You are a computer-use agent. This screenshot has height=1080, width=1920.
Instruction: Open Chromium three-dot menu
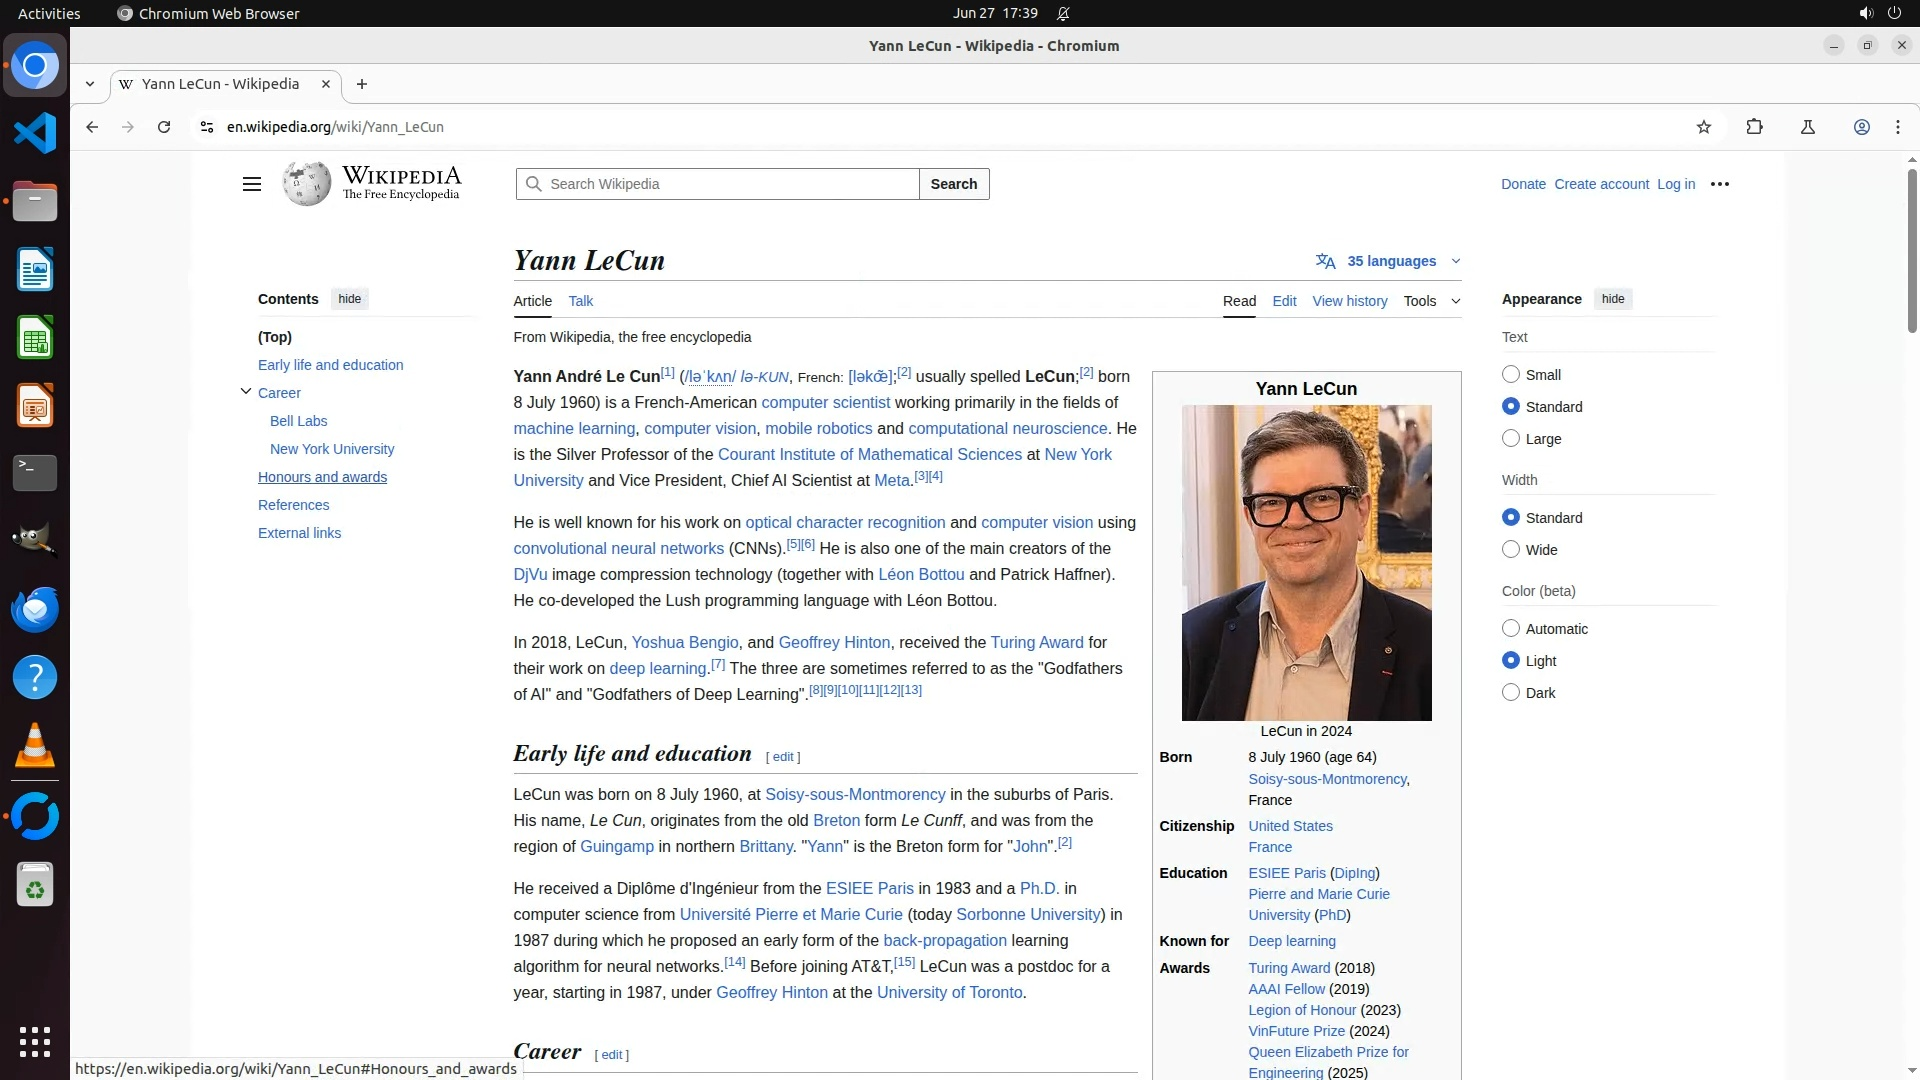coord(1897,127)
